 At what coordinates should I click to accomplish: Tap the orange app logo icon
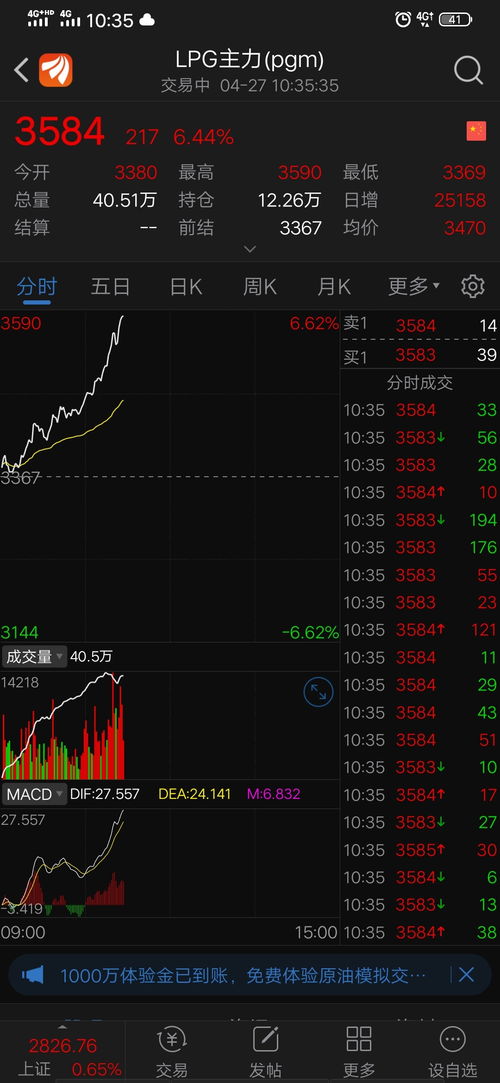tap(55, 70)
